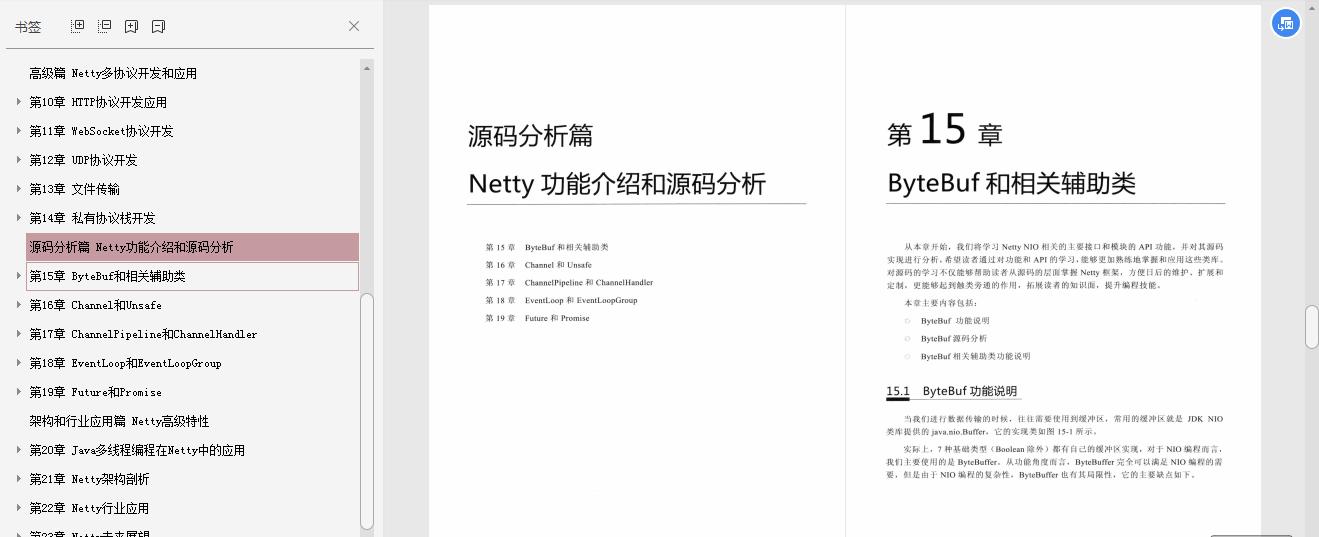This screenshot has width=1319, height=537.
Task: Expand the 第12章 UDP协议开发 bookmark arrow
Action: (x=19, y=160)
